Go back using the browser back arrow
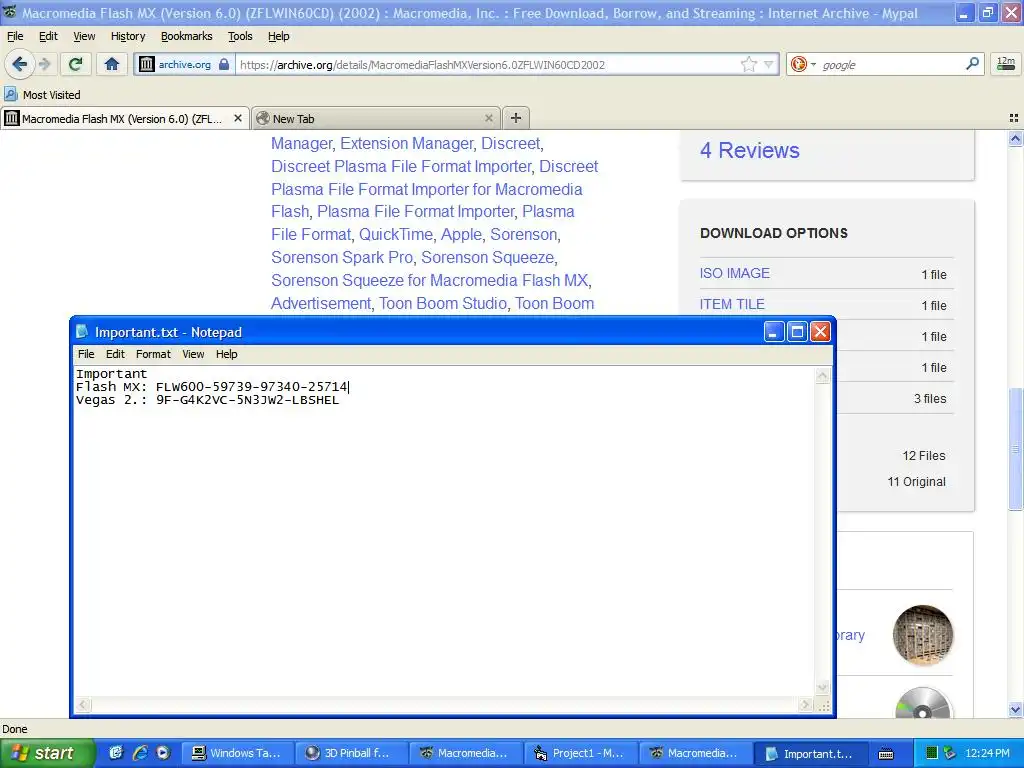This screenshot has width=1024, height=768. (x=20, y=64)
